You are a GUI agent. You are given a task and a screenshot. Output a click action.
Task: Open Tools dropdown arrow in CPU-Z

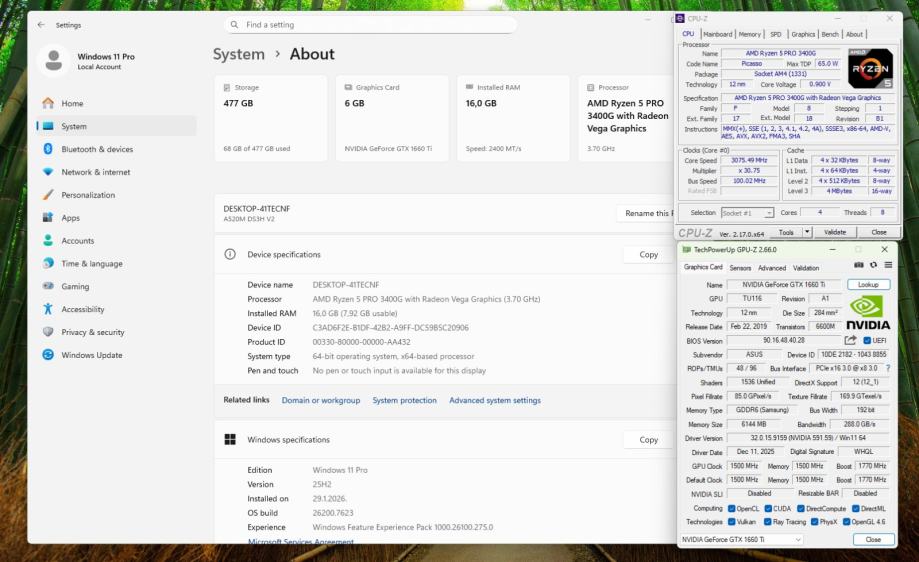(x=807, y=232)
